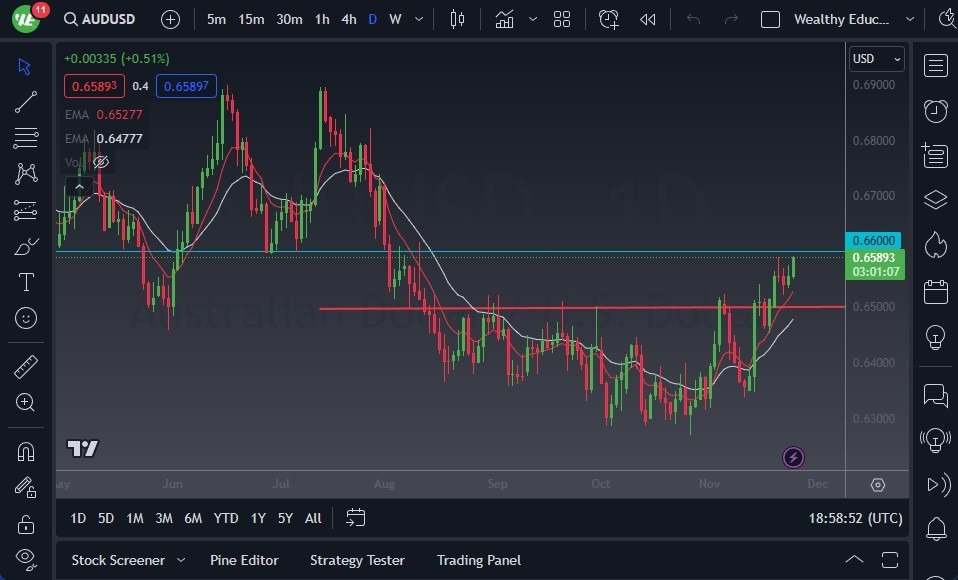Switch to the Pine Editor tab
958x580 pixels.
[244, 560]
